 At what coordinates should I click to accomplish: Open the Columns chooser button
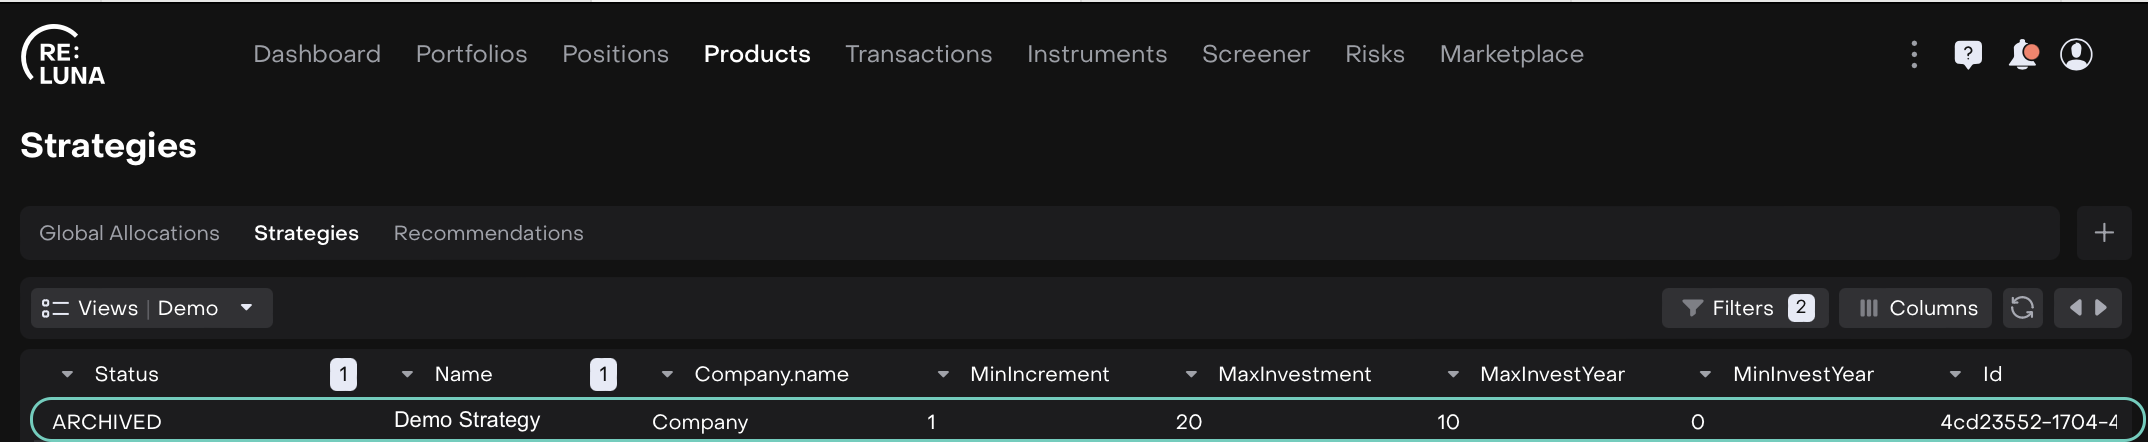[x=1915, y=308]
